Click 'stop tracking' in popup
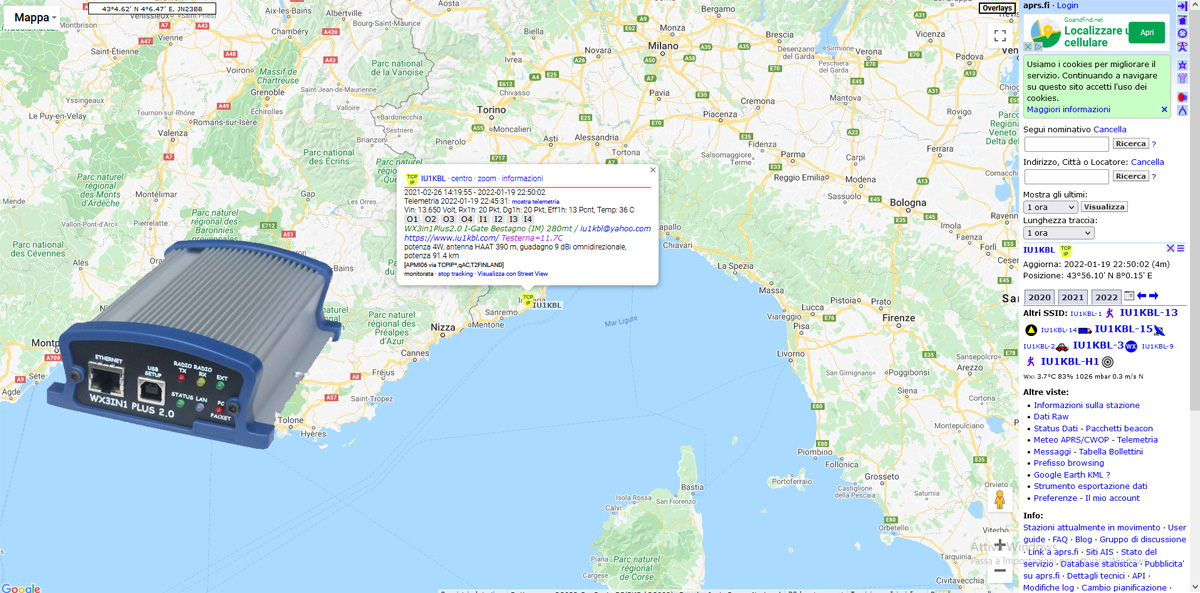Viewport: 1200px width, 593px height. pos(455,273)
